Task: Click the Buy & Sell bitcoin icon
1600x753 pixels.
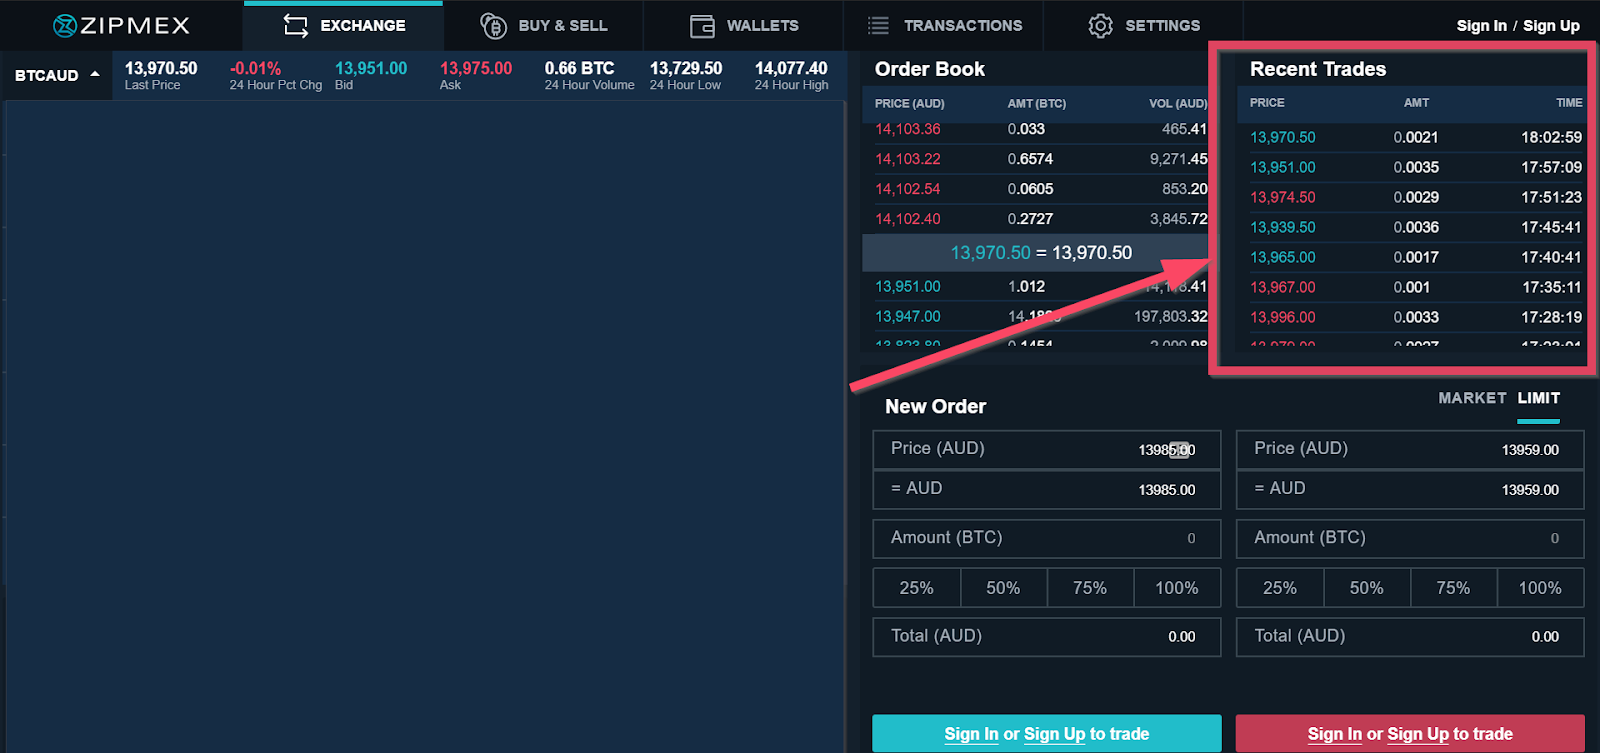Action: point(494,26)
